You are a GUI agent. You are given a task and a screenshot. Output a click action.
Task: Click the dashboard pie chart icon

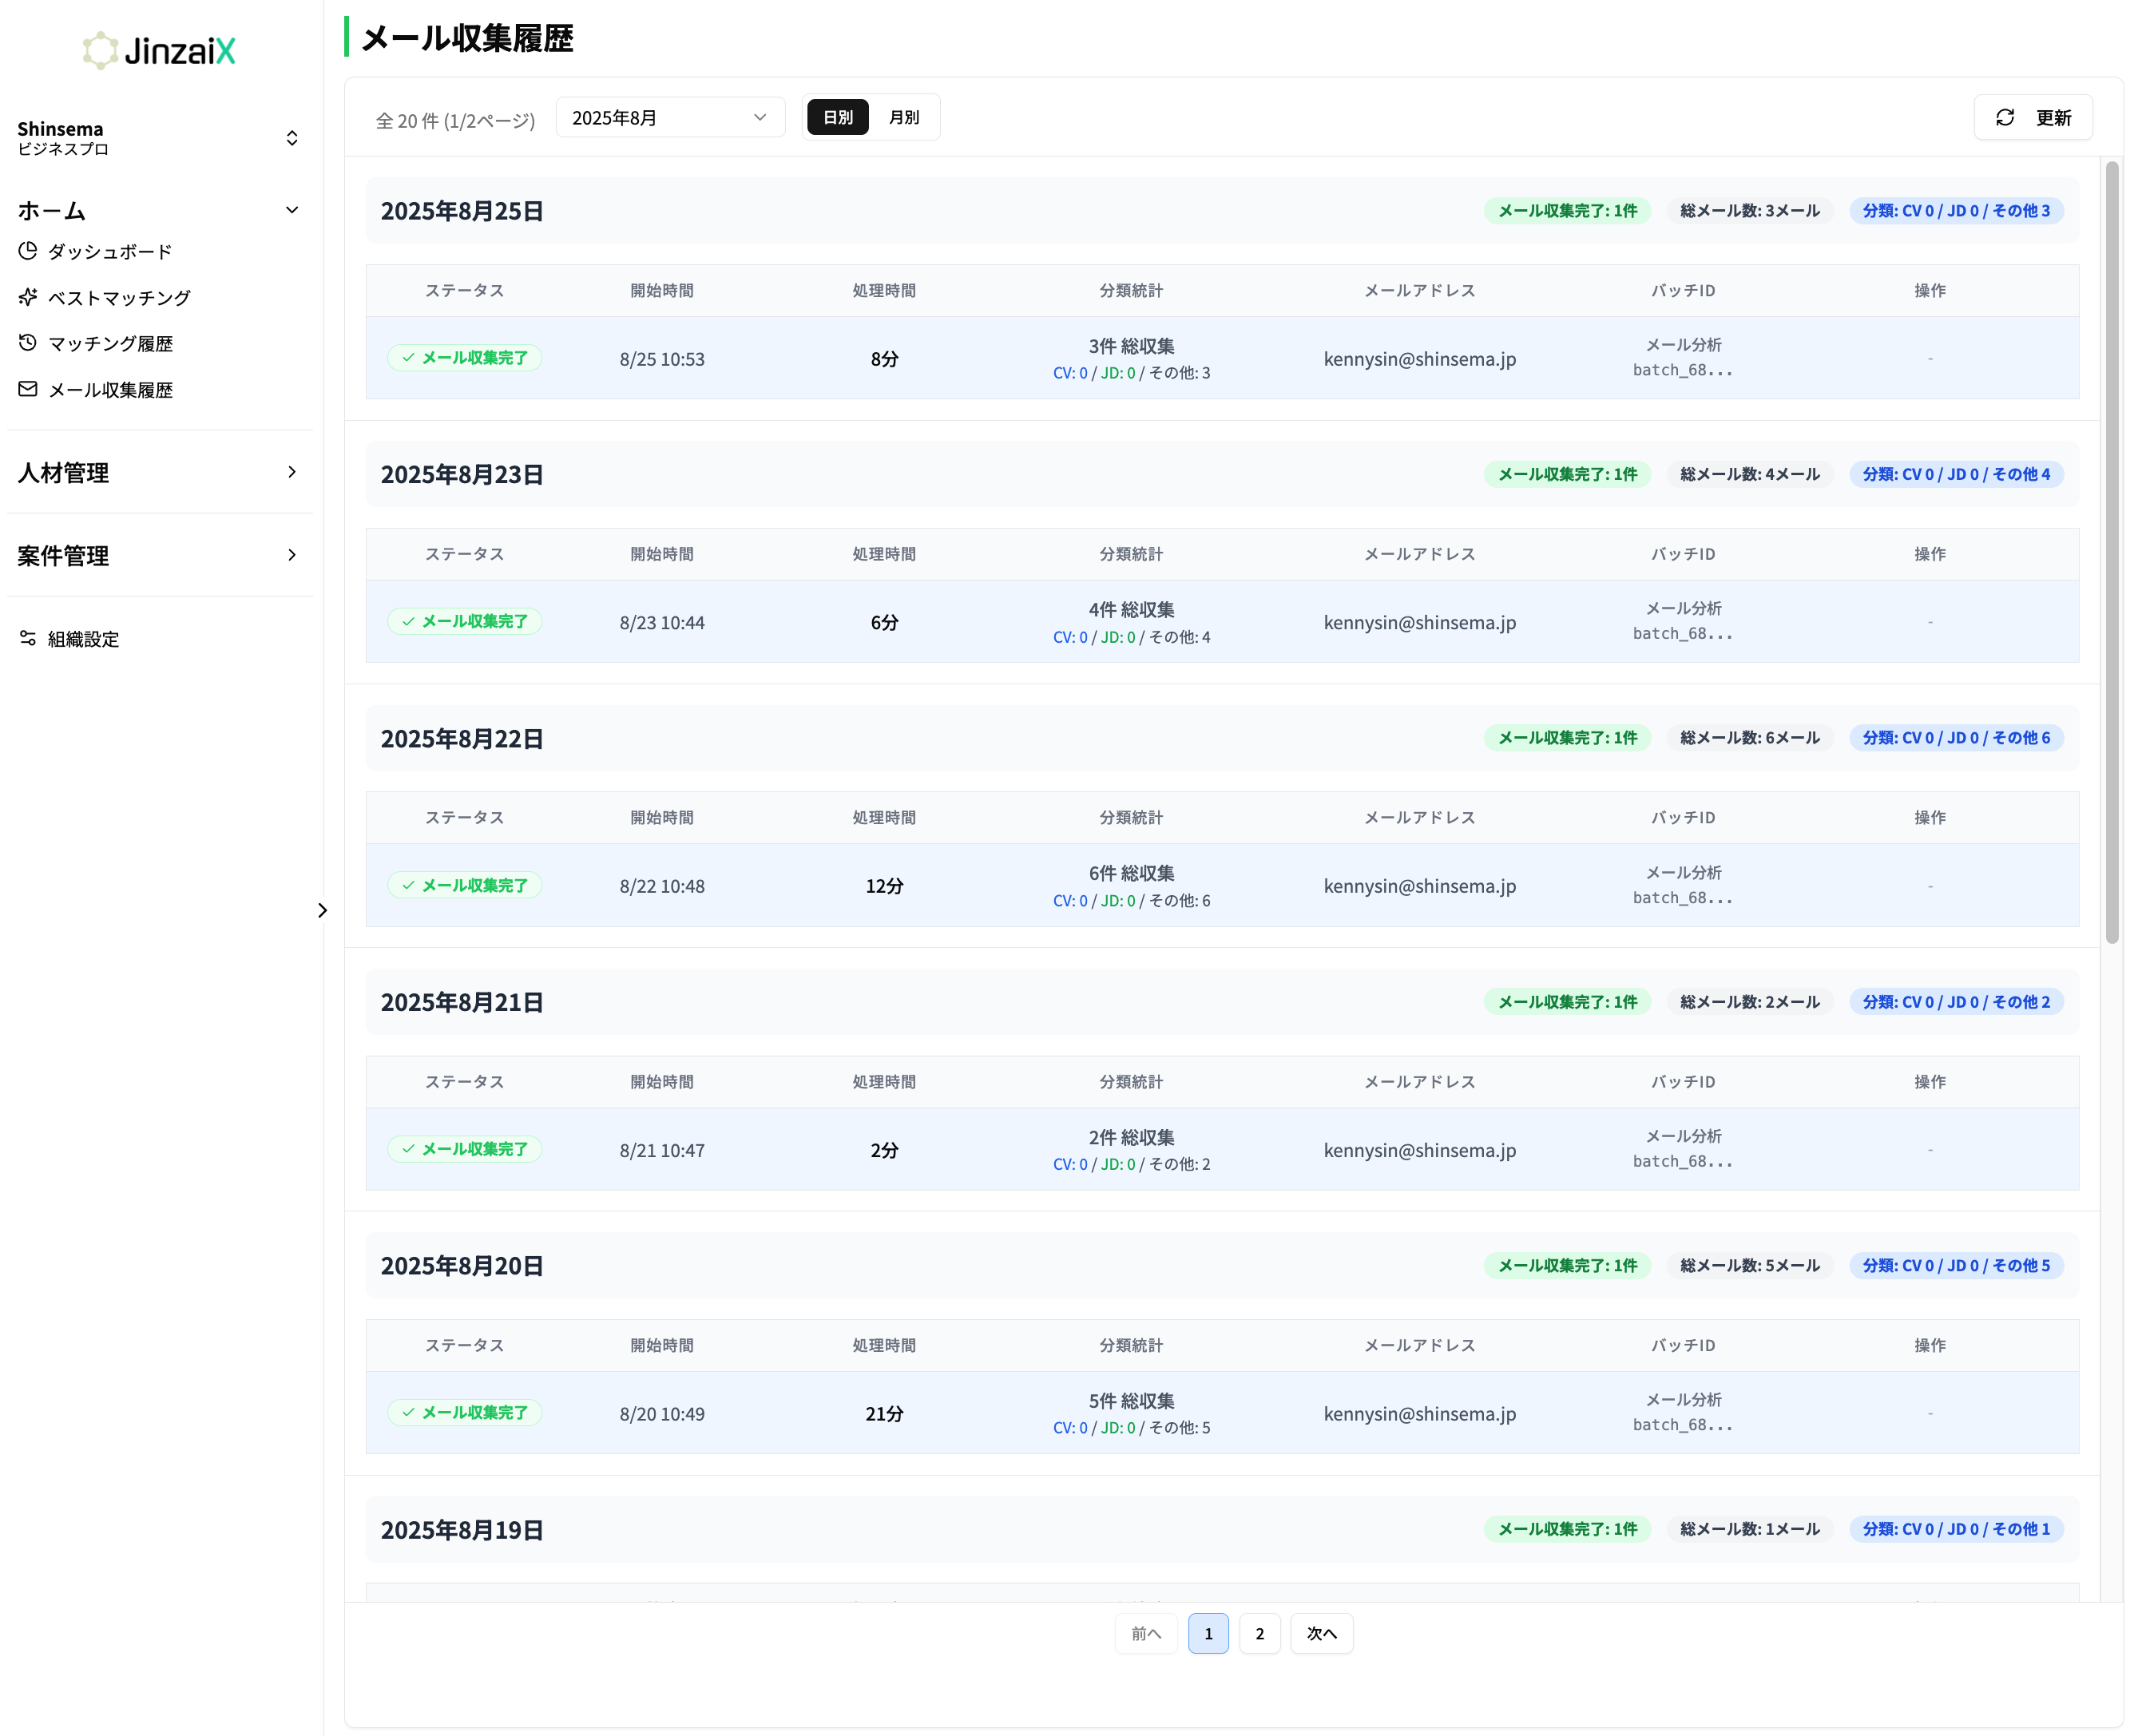(28, 251)
